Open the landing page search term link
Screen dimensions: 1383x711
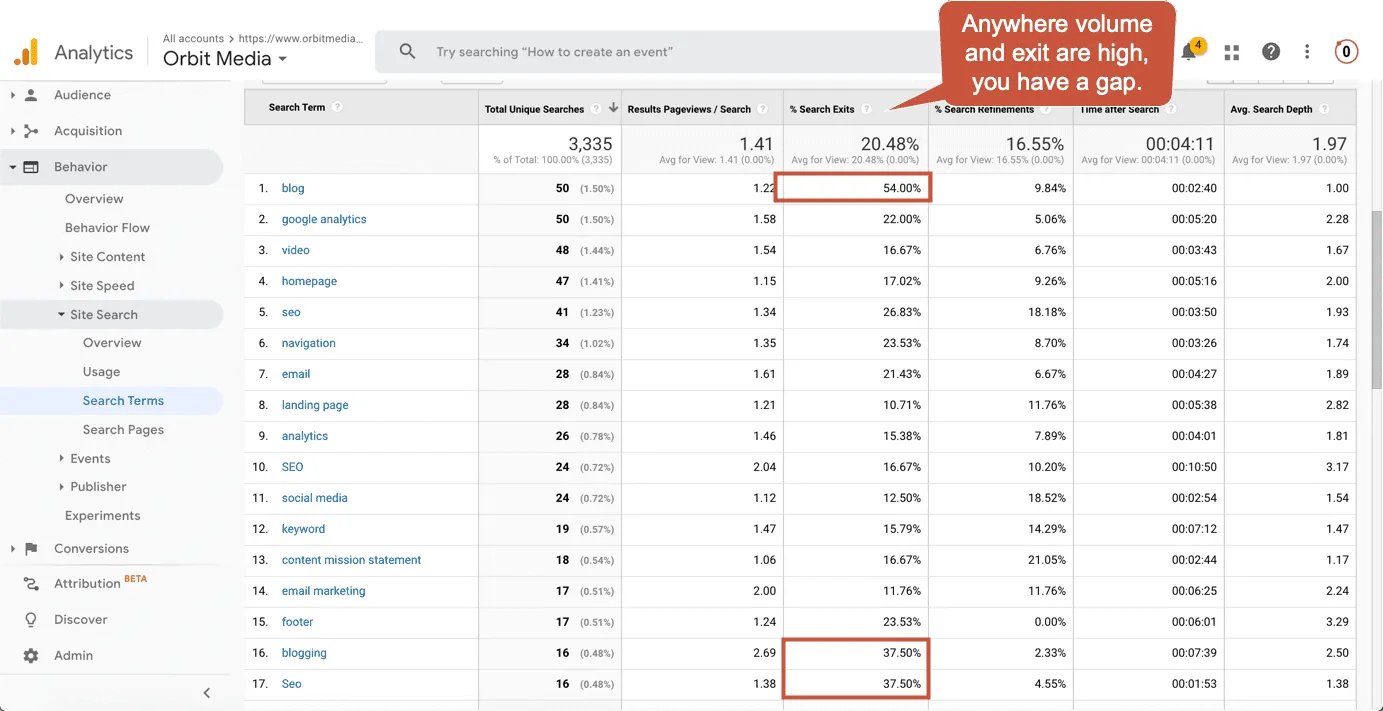point(314,404)
